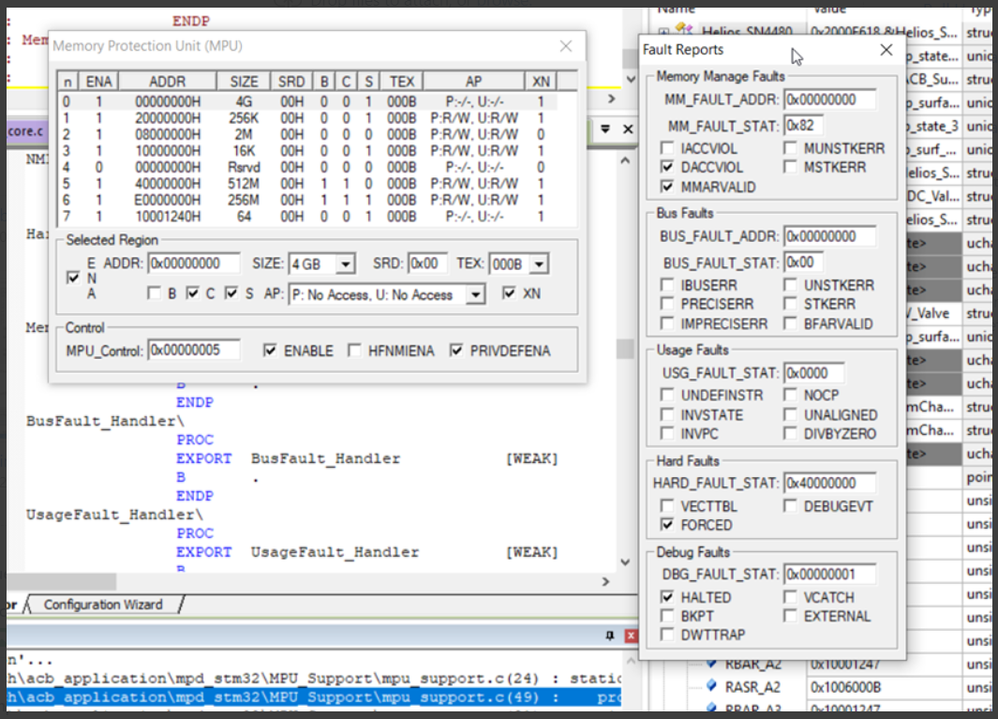Pin the build output pane

(610, 636)
